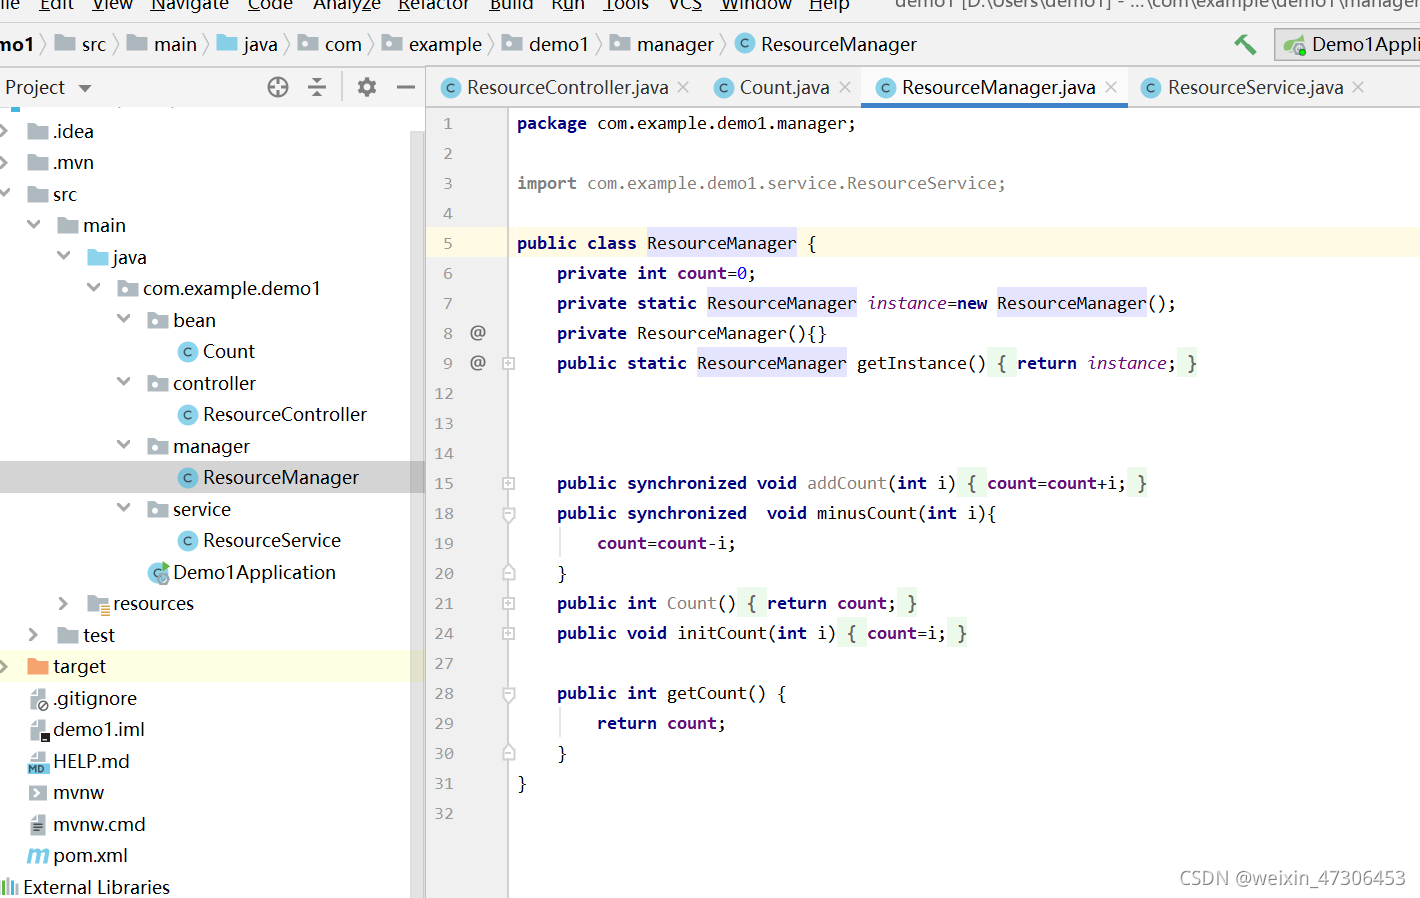Image resolution: width=1420 pixels, height=898 pixels.
Task: Click the Build Project hammer icon
Action: pos(1245,44)
